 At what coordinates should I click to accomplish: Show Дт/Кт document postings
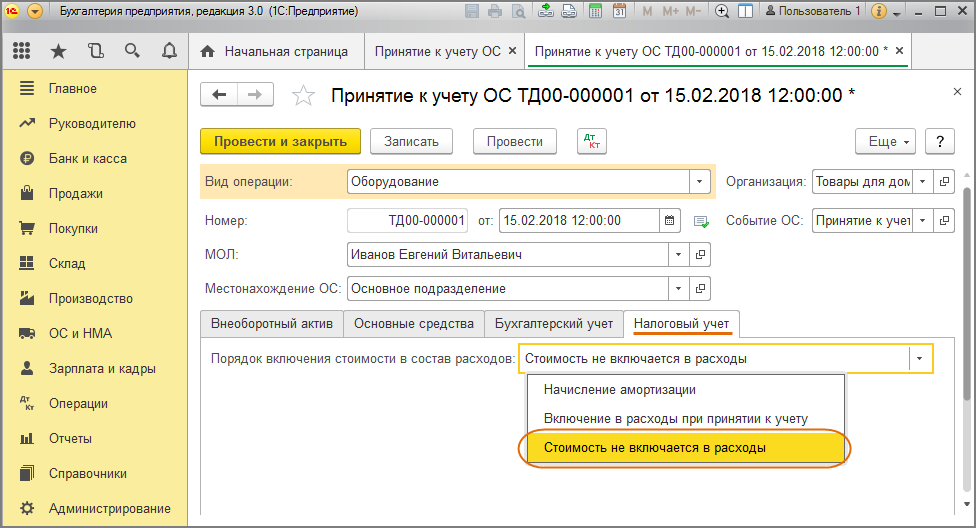[x=591, y=142]
